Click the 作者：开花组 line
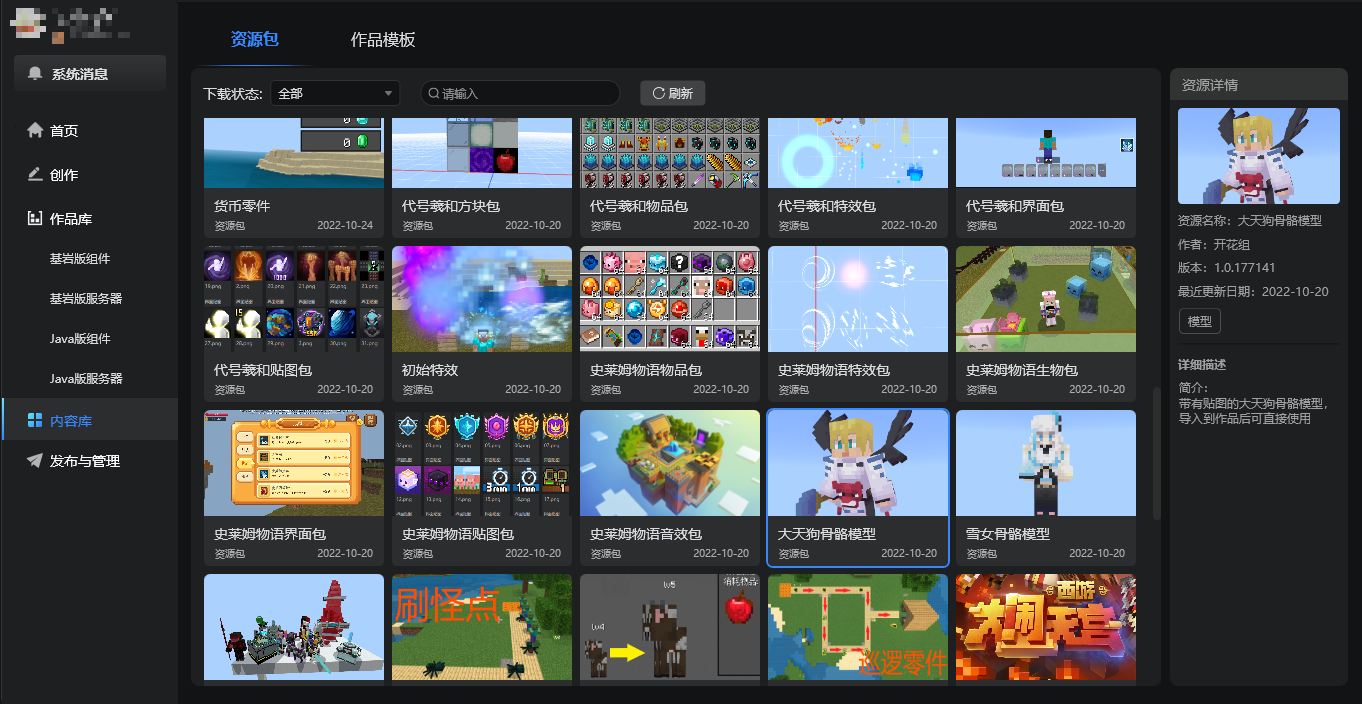The image size is (1362, 704). pos(1214,244)
